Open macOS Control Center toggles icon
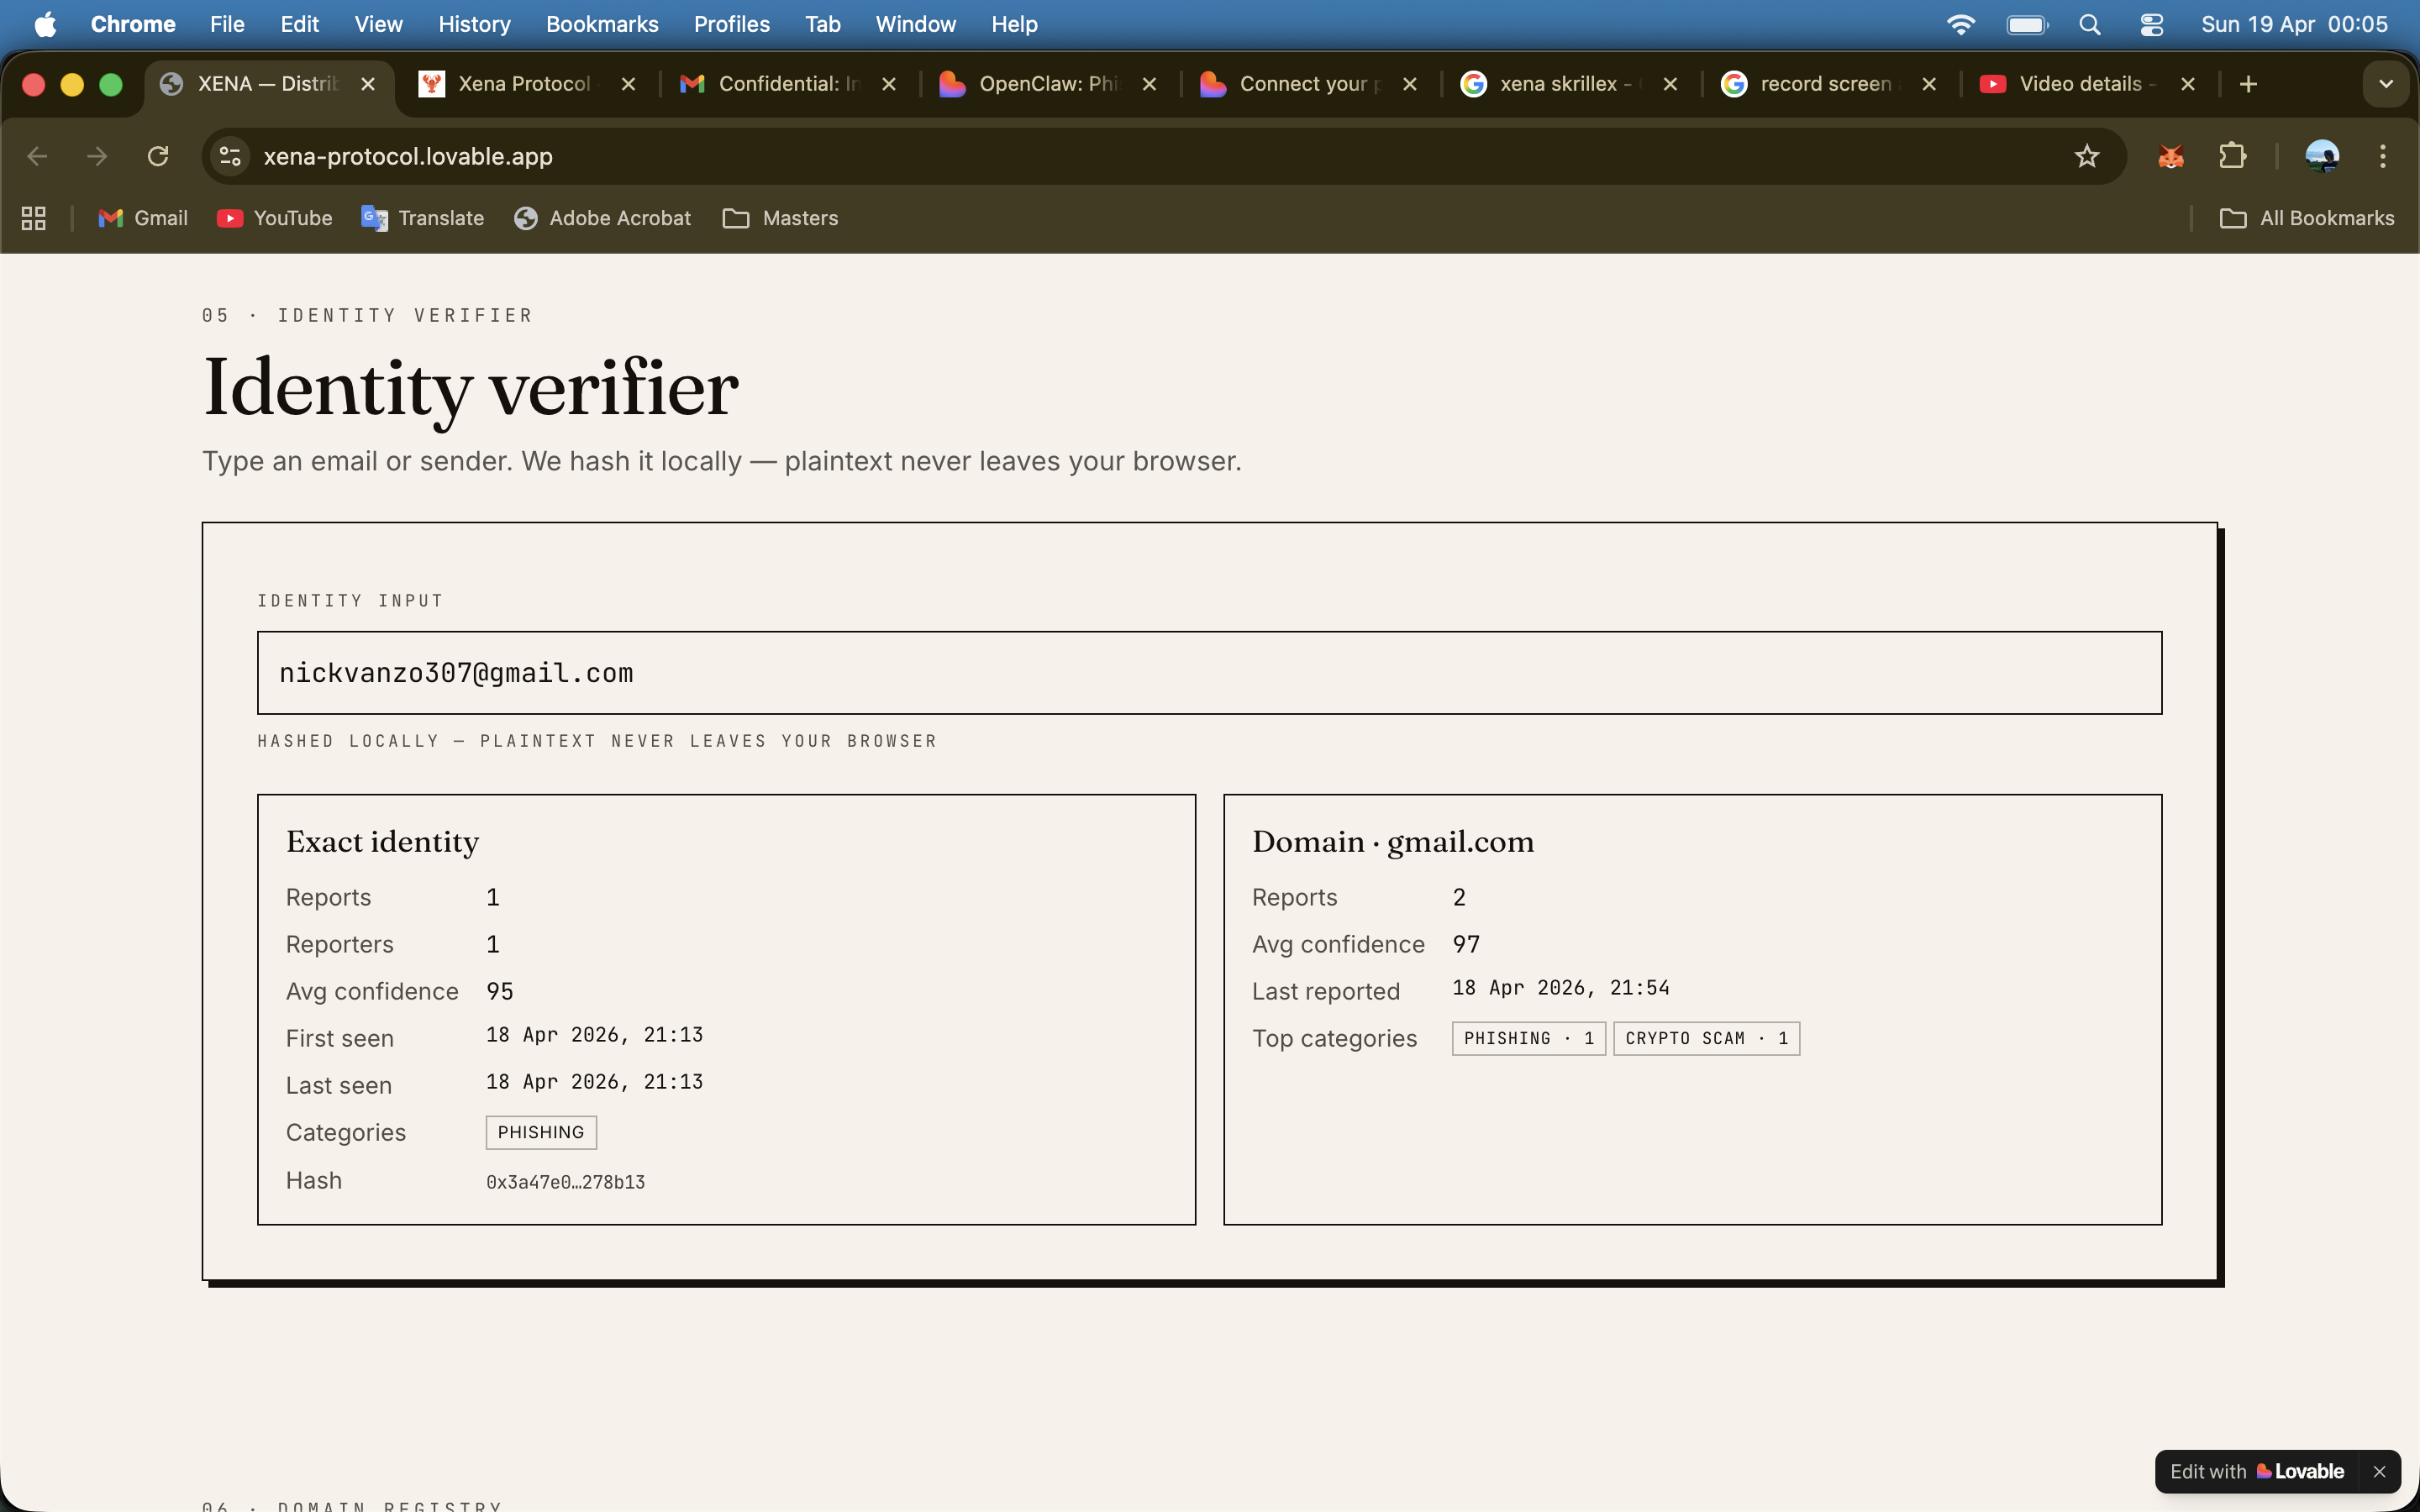The width and height of the screenshot is (2420, 1512). (2151, 24)
